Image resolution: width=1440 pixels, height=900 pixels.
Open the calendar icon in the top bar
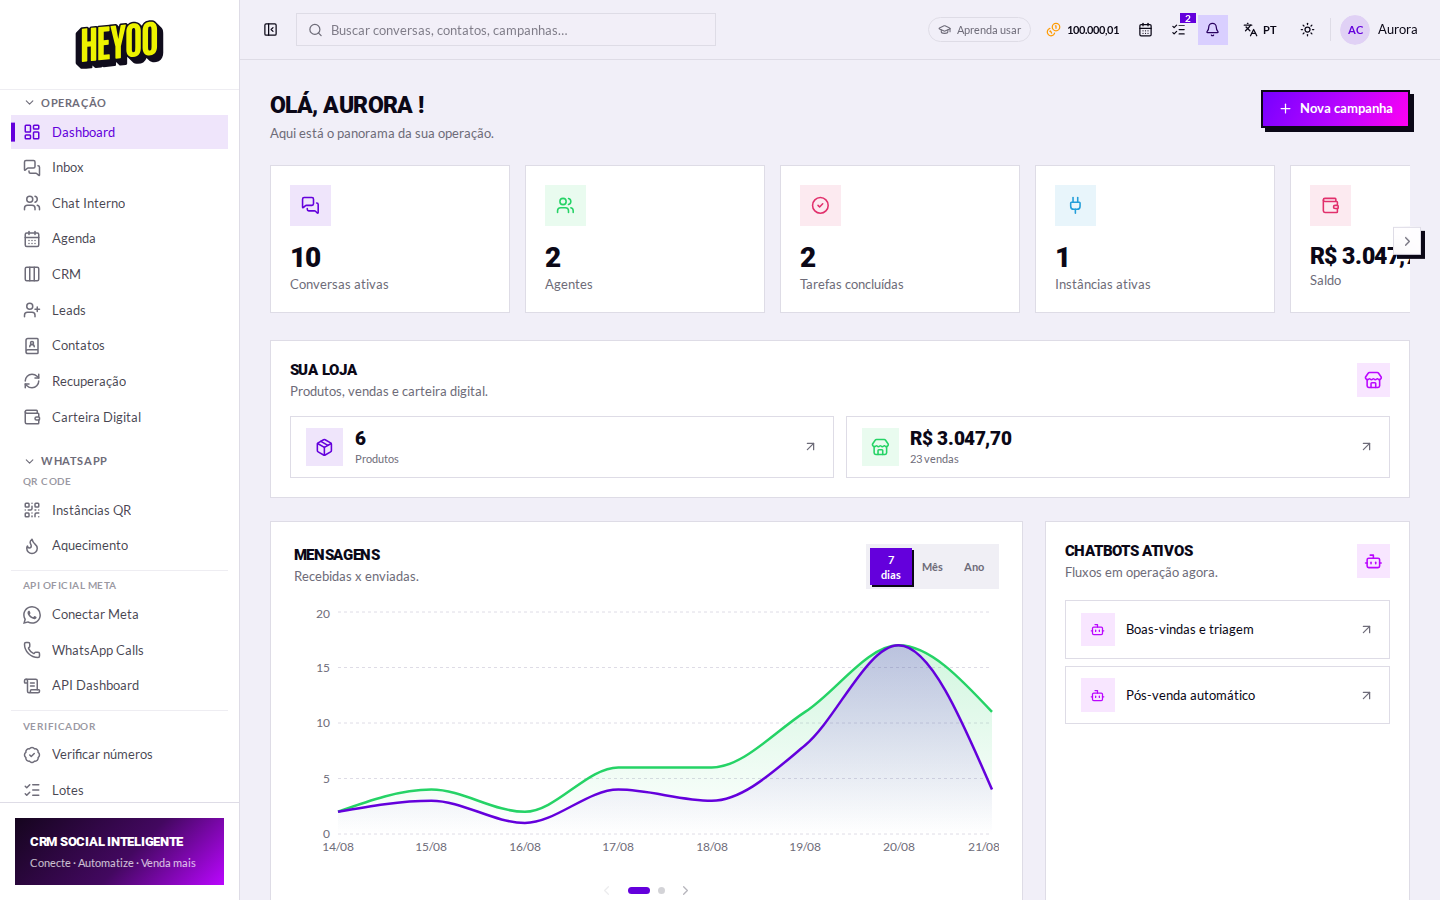[1145, 30]
